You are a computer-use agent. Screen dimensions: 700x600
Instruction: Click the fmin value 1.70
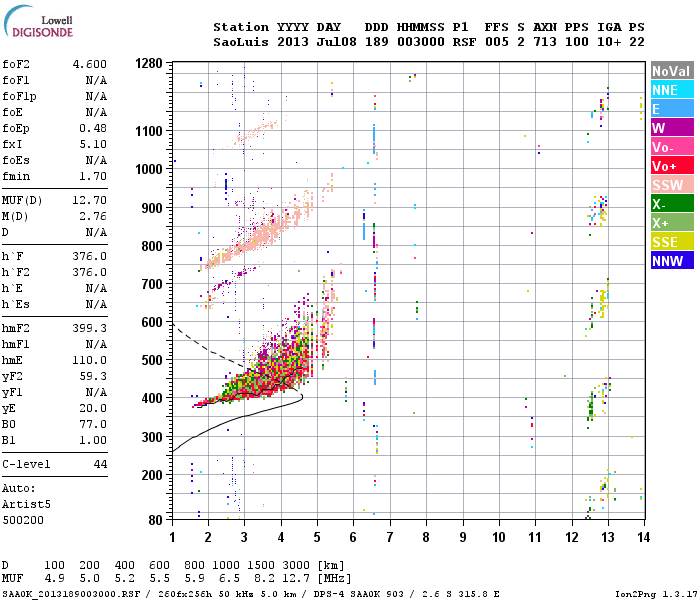click(x=93, y=176)
